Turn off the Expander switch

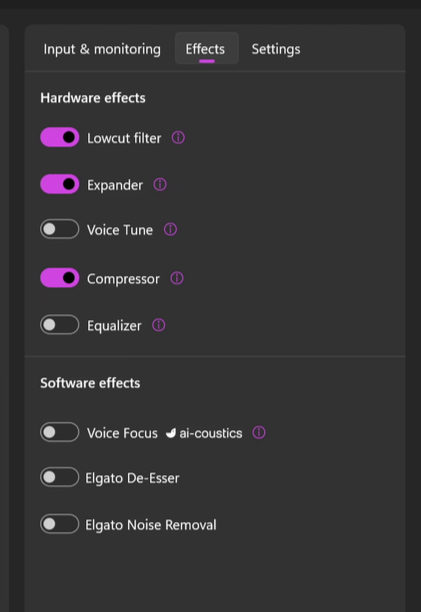[x=60, y=184]
